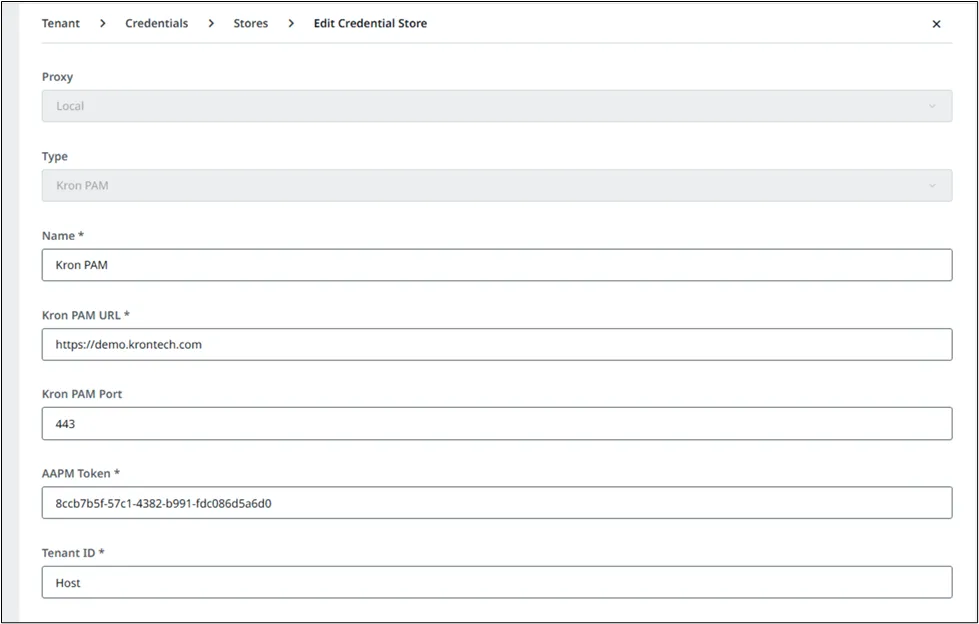Focus the Tenant ID input field
Screen dimensions: 979x624
point(497,582)
